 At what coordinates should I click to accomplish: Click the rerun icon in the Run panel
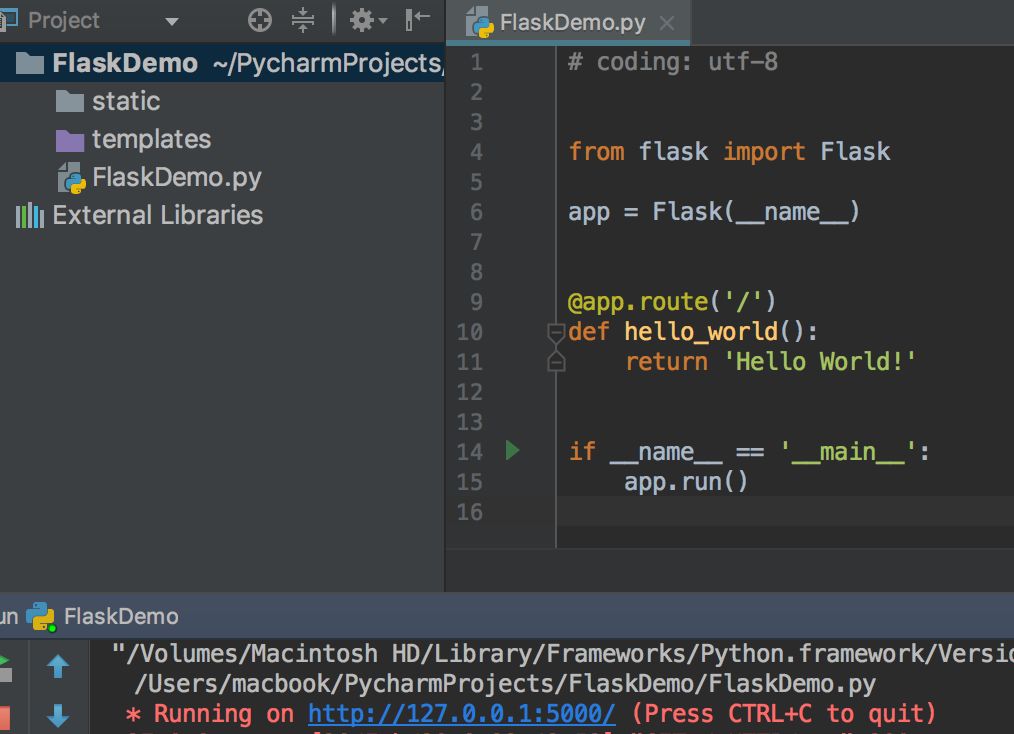point(5,667)
